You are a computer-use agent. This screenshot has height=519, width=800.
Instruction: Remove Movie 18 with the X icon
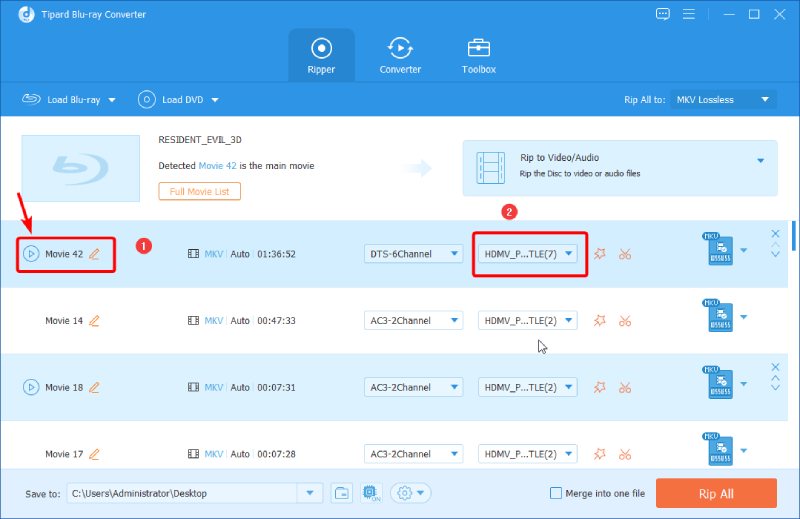tap(775, 367)
